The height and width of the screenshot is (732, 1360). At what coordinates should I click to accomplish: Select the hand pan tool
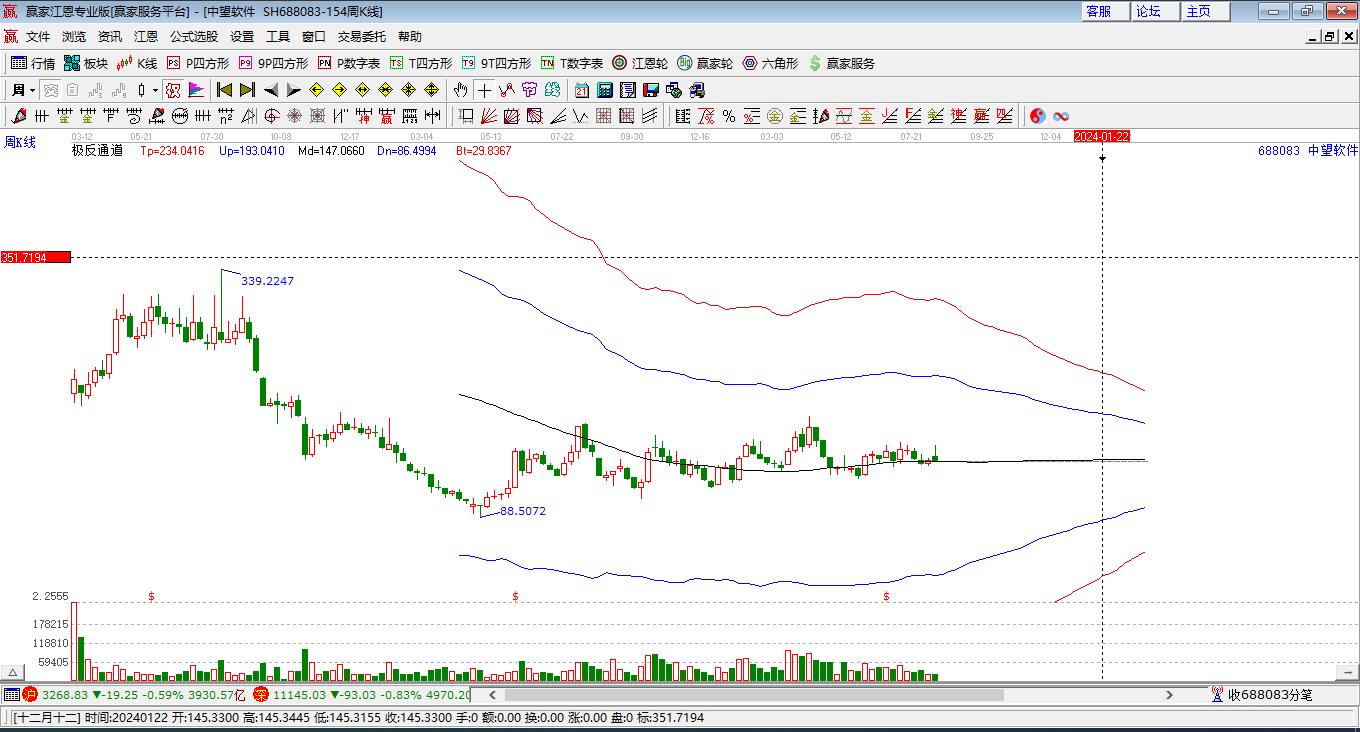point(460,90)
